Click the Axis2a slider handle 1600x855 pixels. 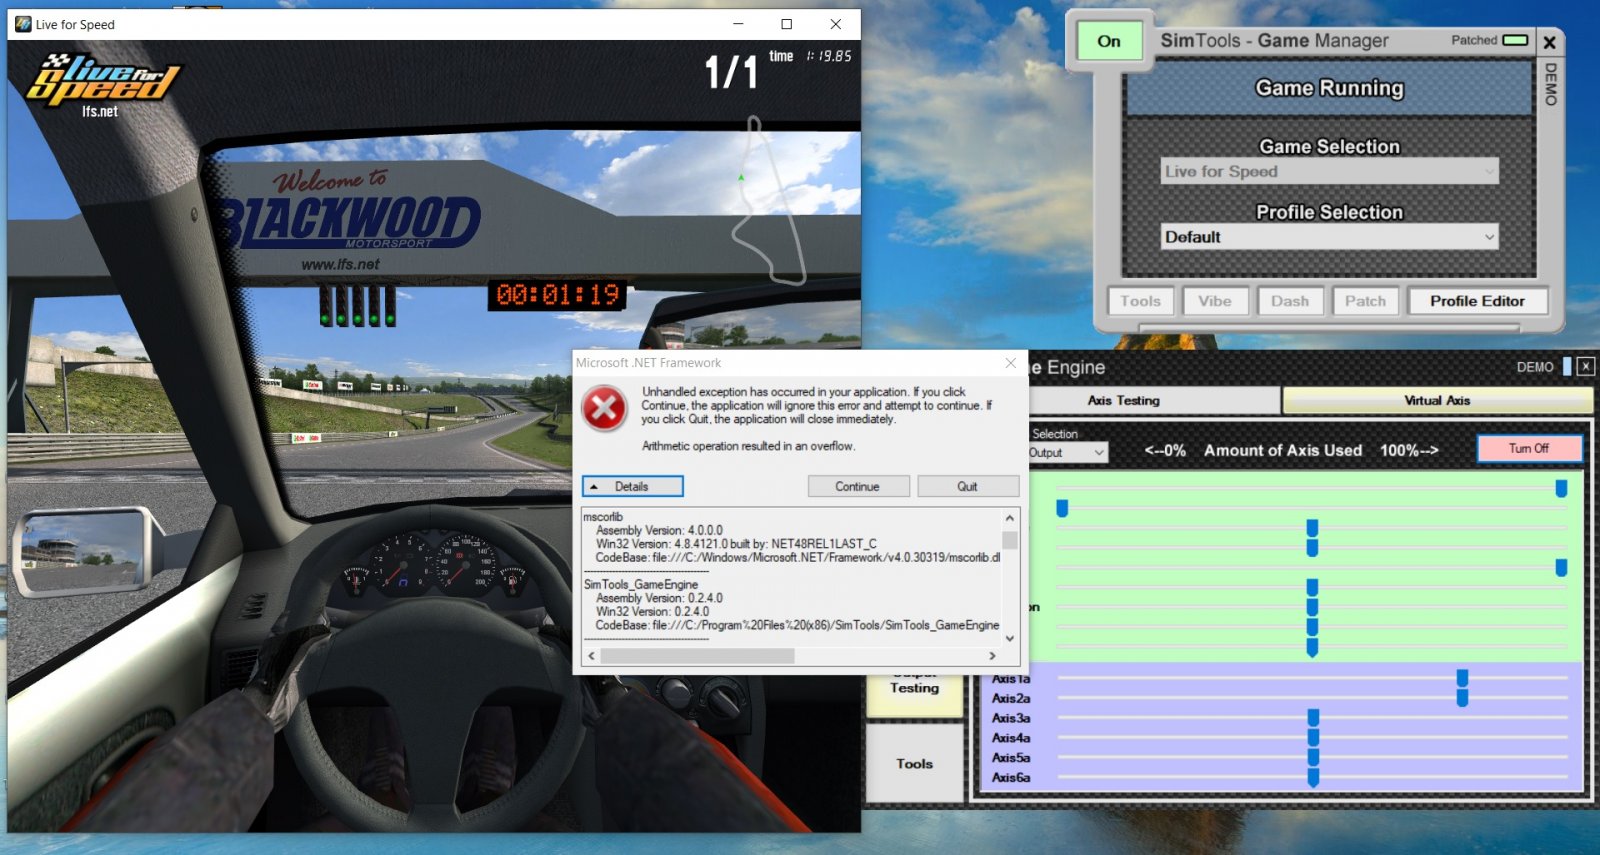[x=1462, y=697]
